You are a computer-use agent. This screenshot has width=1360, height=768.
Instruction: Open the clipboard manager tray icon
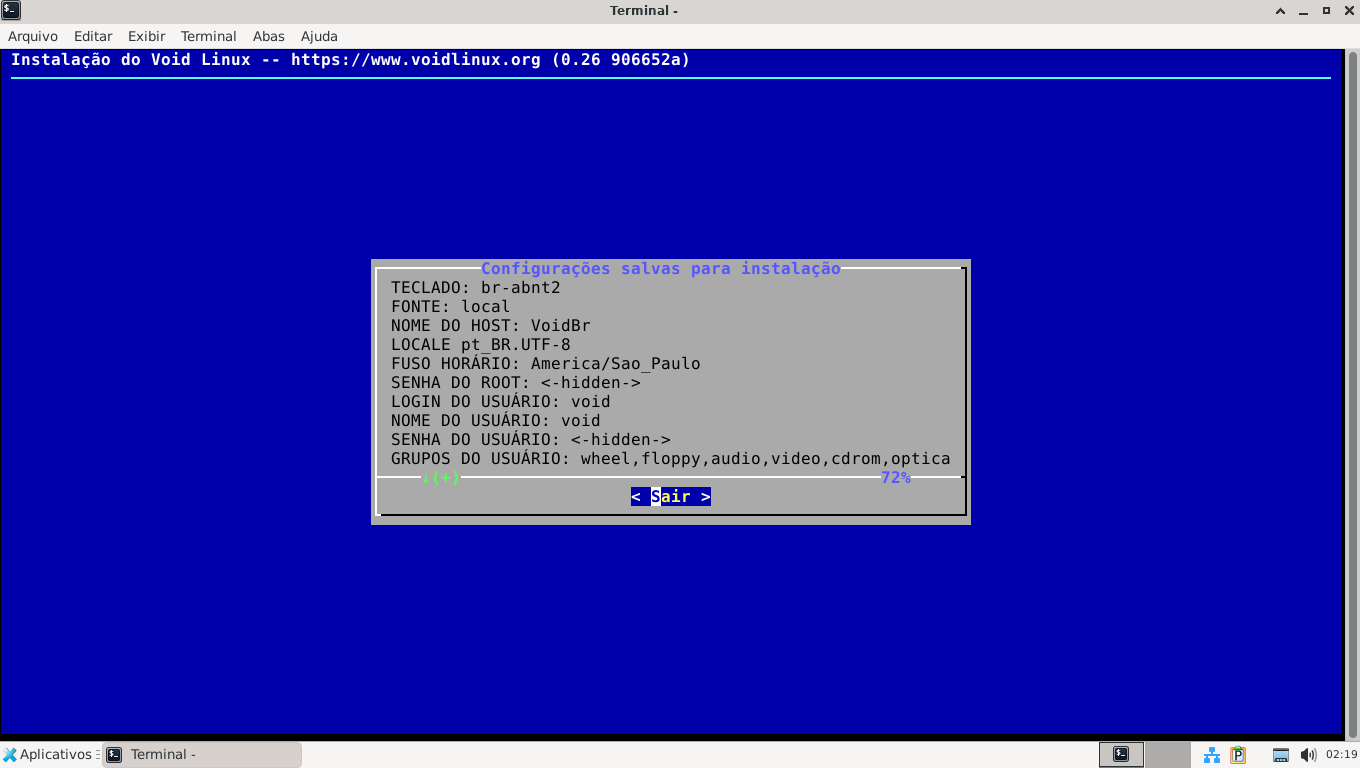click(x=1238, y=755)
